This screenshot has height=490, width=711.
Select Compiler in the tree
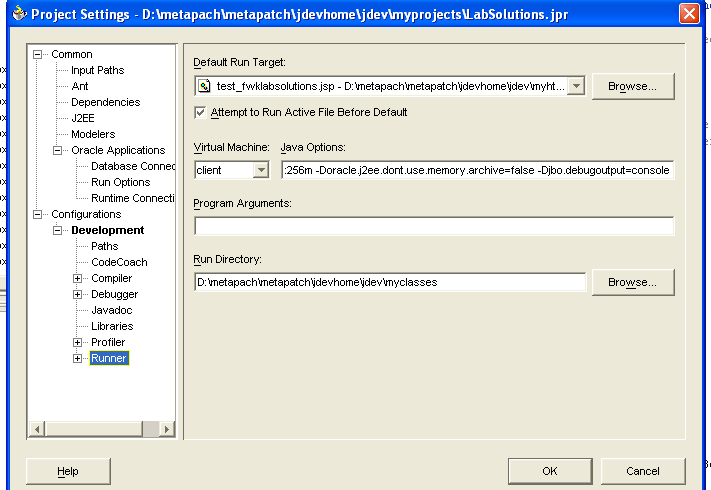[112, 278]
